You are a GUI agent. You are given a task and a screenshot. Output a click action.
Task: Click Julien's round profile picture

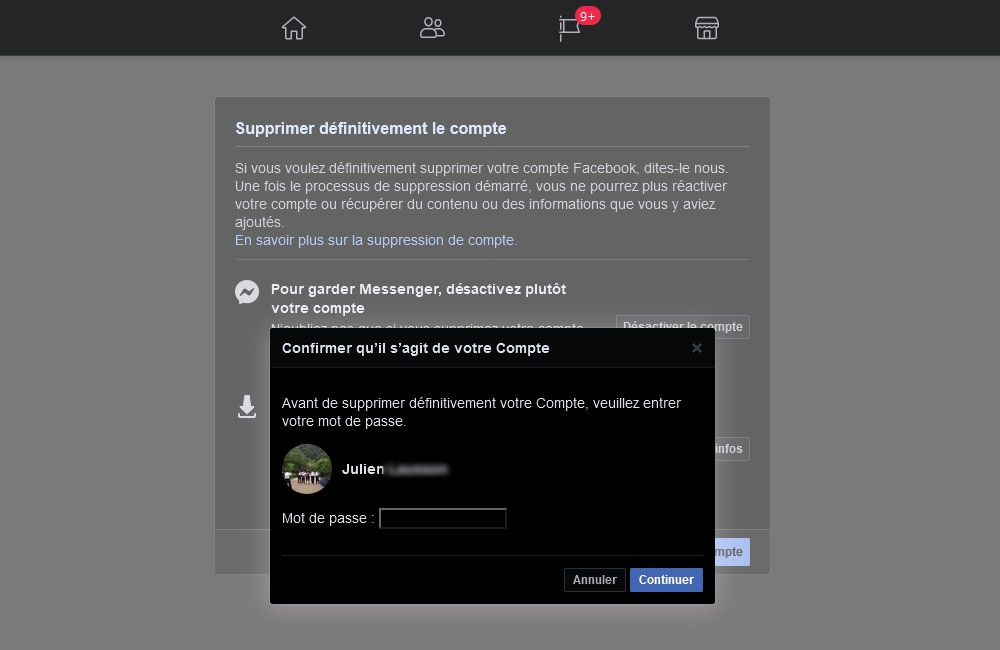[307, 469]
